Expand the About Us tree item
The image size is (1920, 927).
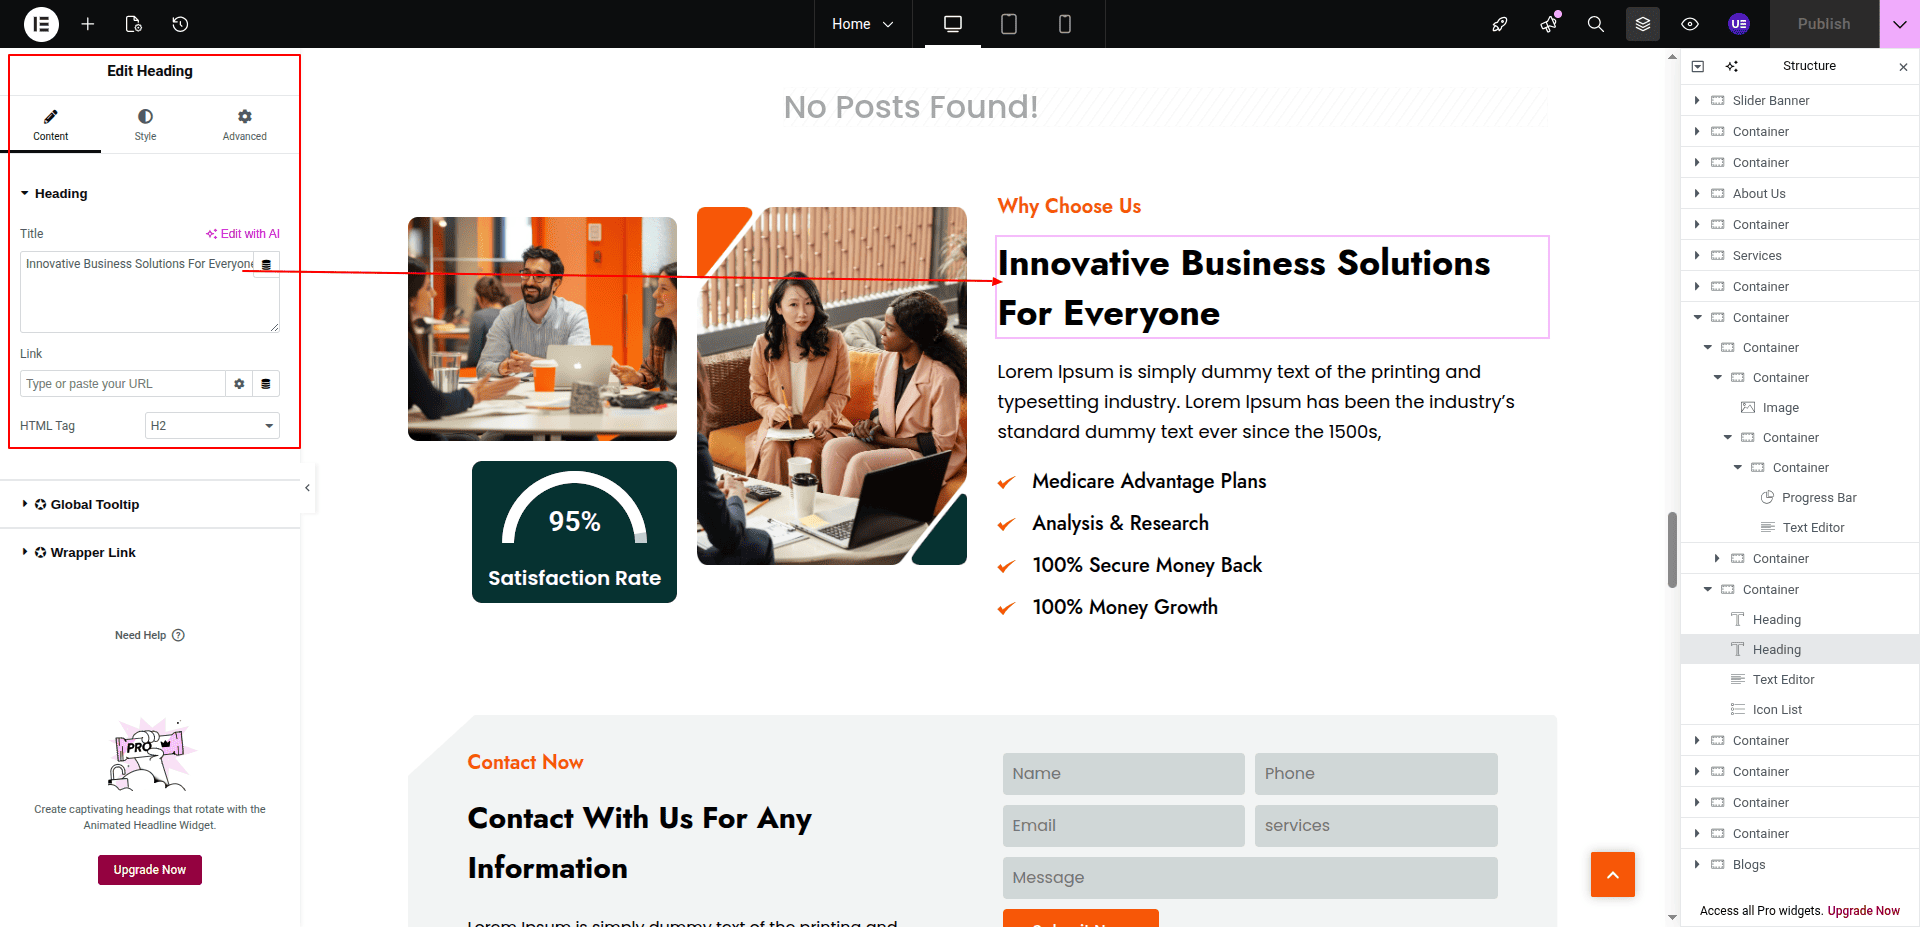[x=1697, y=193]
